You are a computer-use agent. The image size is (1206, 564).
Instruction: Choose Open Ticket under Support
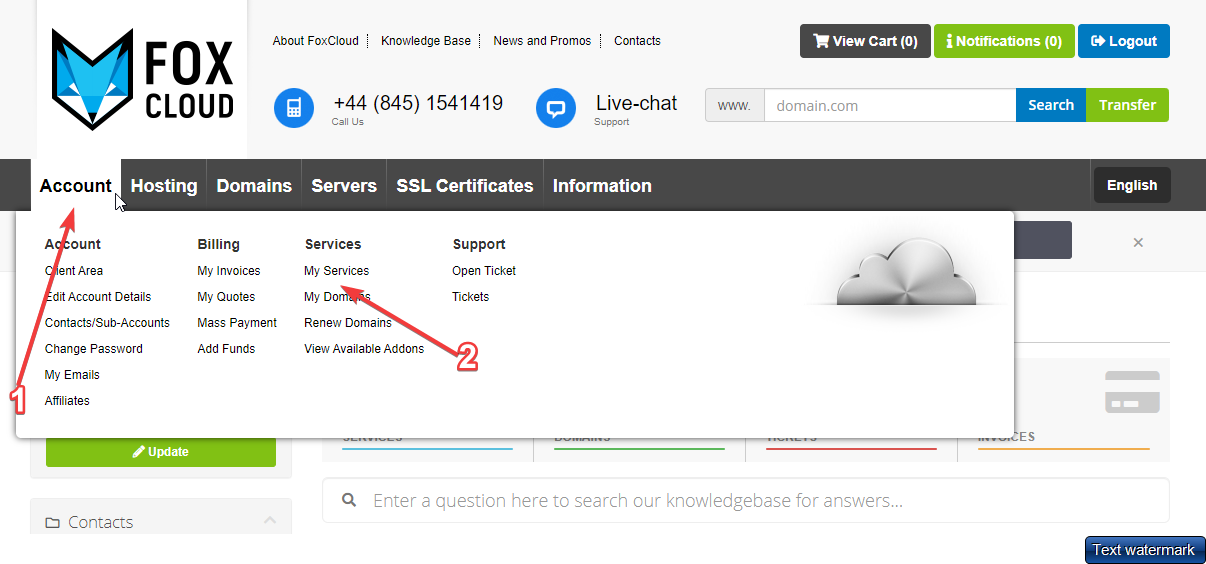tap(484, 271)
